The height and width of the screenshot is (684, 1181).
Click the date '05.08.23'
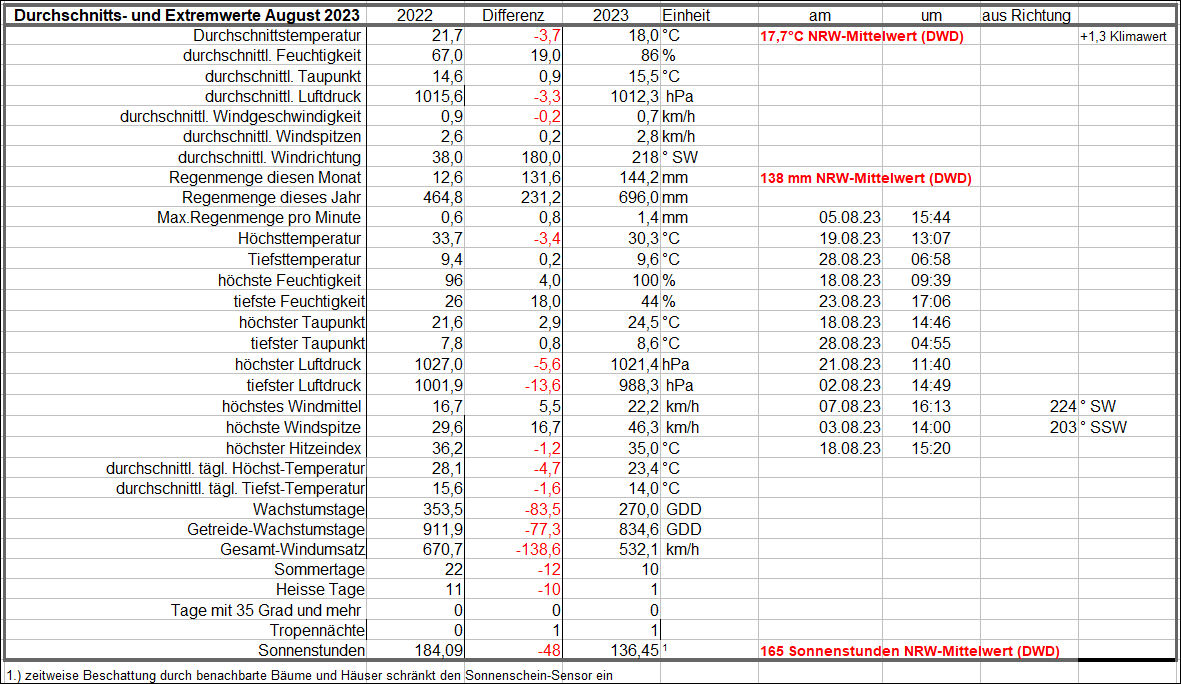tap(850, 218)
